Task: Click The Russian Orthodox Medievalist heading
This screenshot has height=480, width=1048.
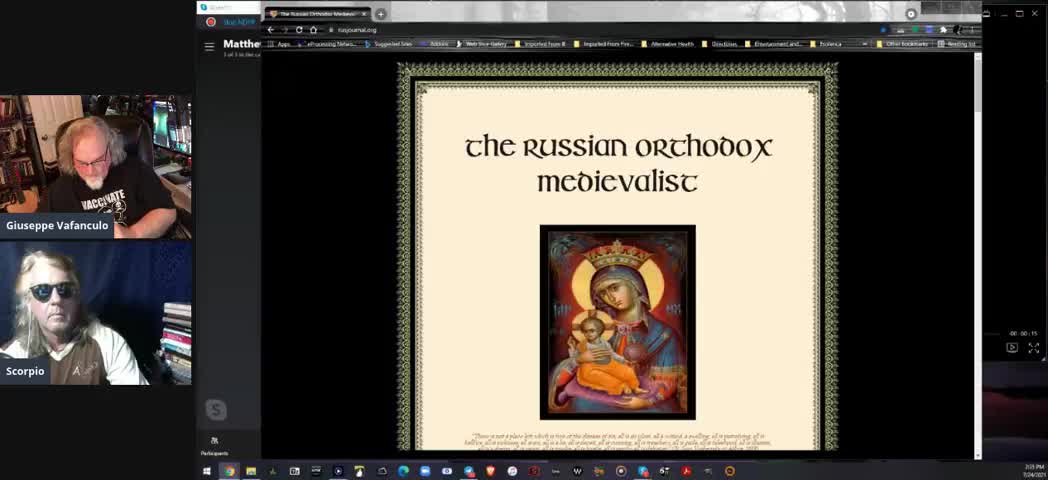Action: [618, 164]
